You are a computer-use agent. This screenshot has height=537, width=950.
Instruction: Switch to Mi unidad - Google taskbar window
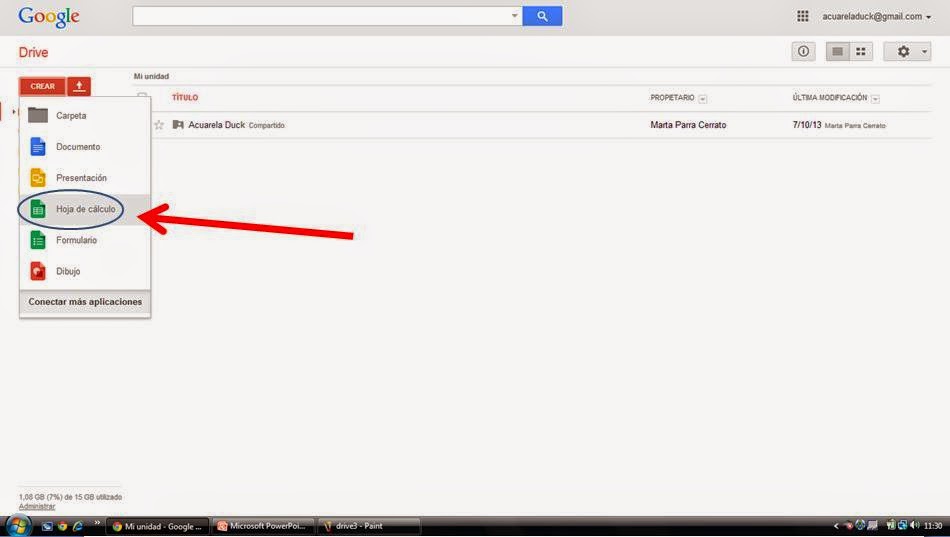pyautogui.click(x=158, y=526)
